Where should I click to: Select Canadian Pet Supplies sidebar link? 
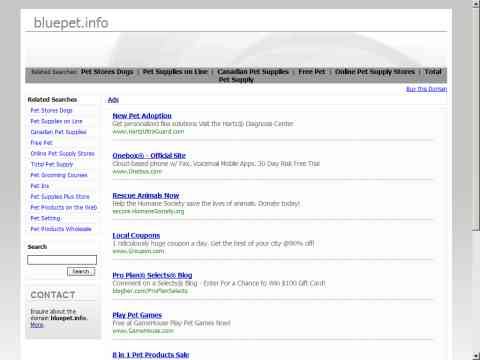click(58, 132)
